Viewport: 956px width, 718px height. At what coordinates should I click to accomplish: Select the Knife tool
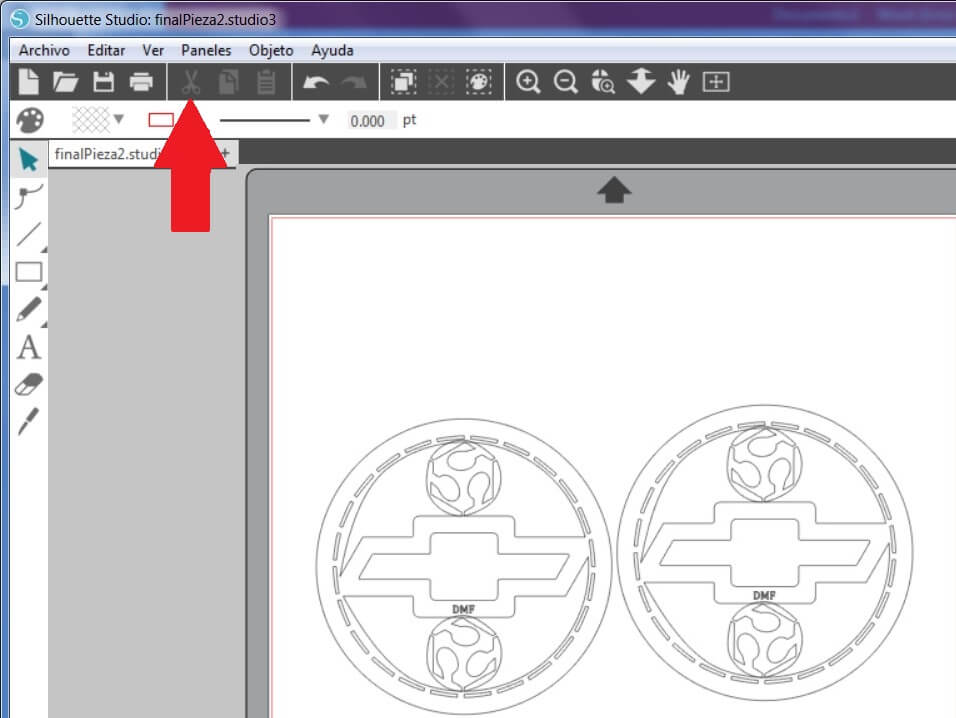click(x=29, y=421)
